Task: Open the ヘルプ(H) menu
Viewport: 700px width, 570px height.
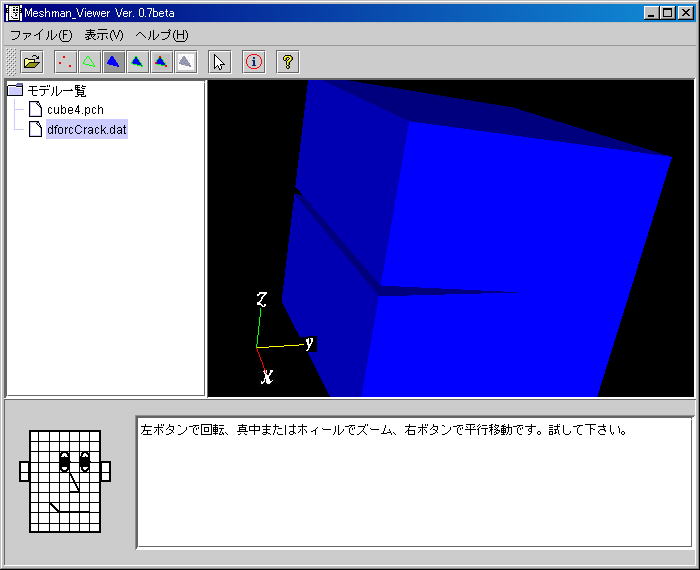Action: [162, 35]
